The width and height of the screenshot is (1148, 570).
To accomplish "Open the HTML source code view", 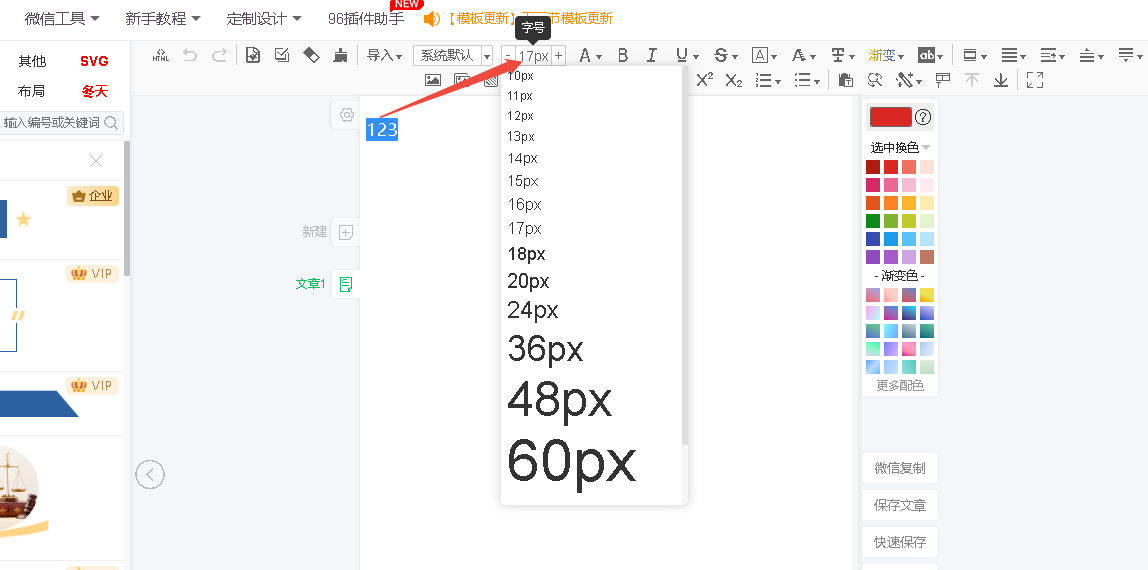I will pos(160,56).
